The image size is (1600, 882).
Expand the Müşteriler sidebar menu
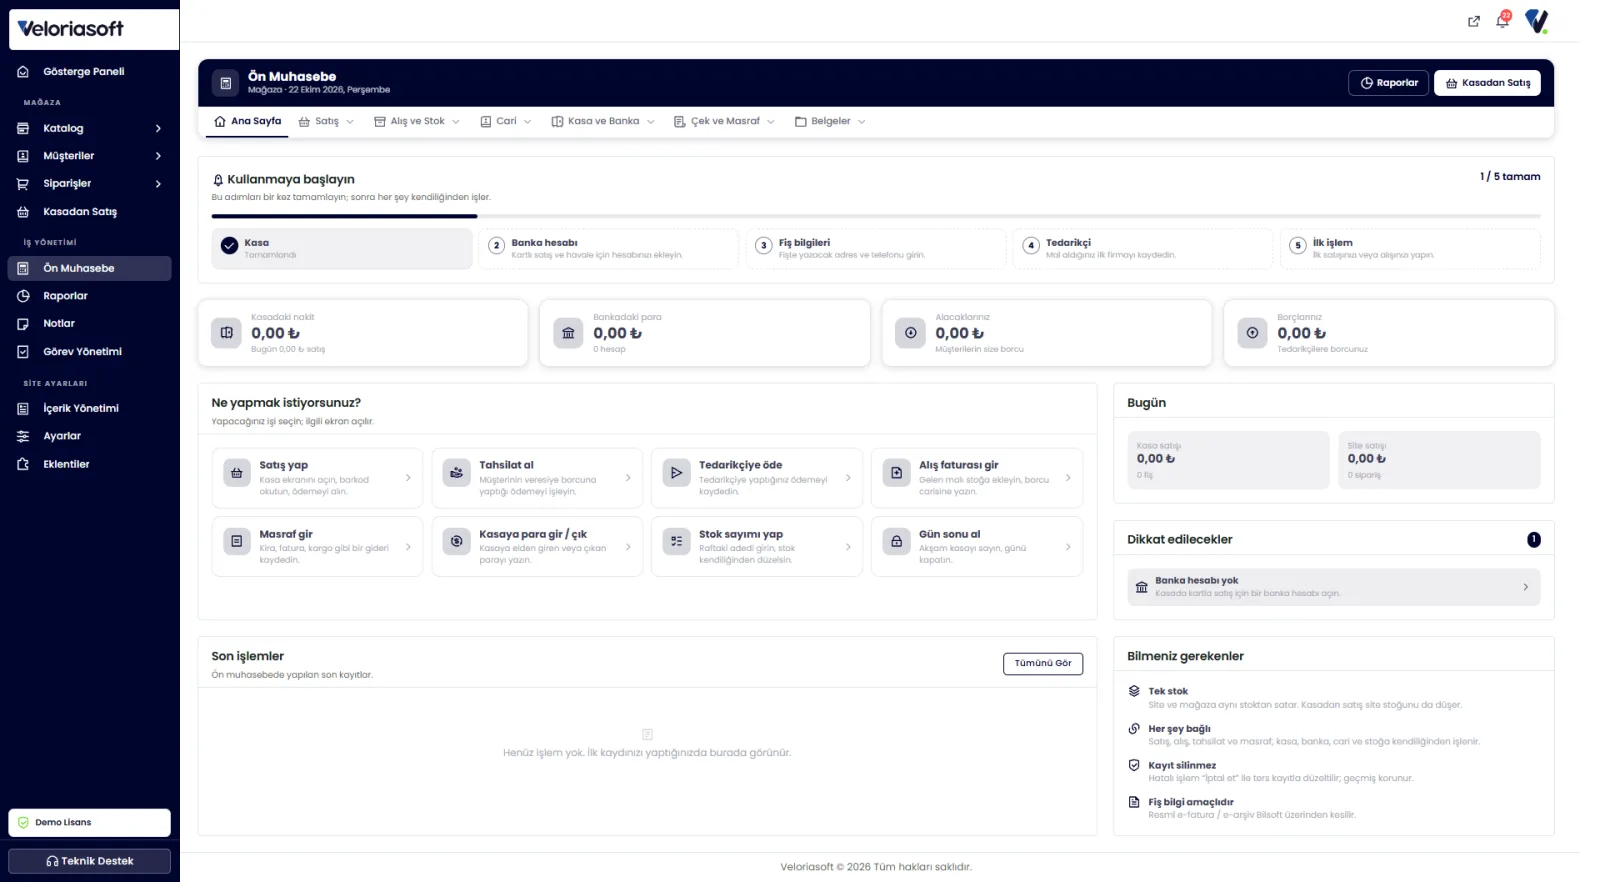[x=90, y=156]
